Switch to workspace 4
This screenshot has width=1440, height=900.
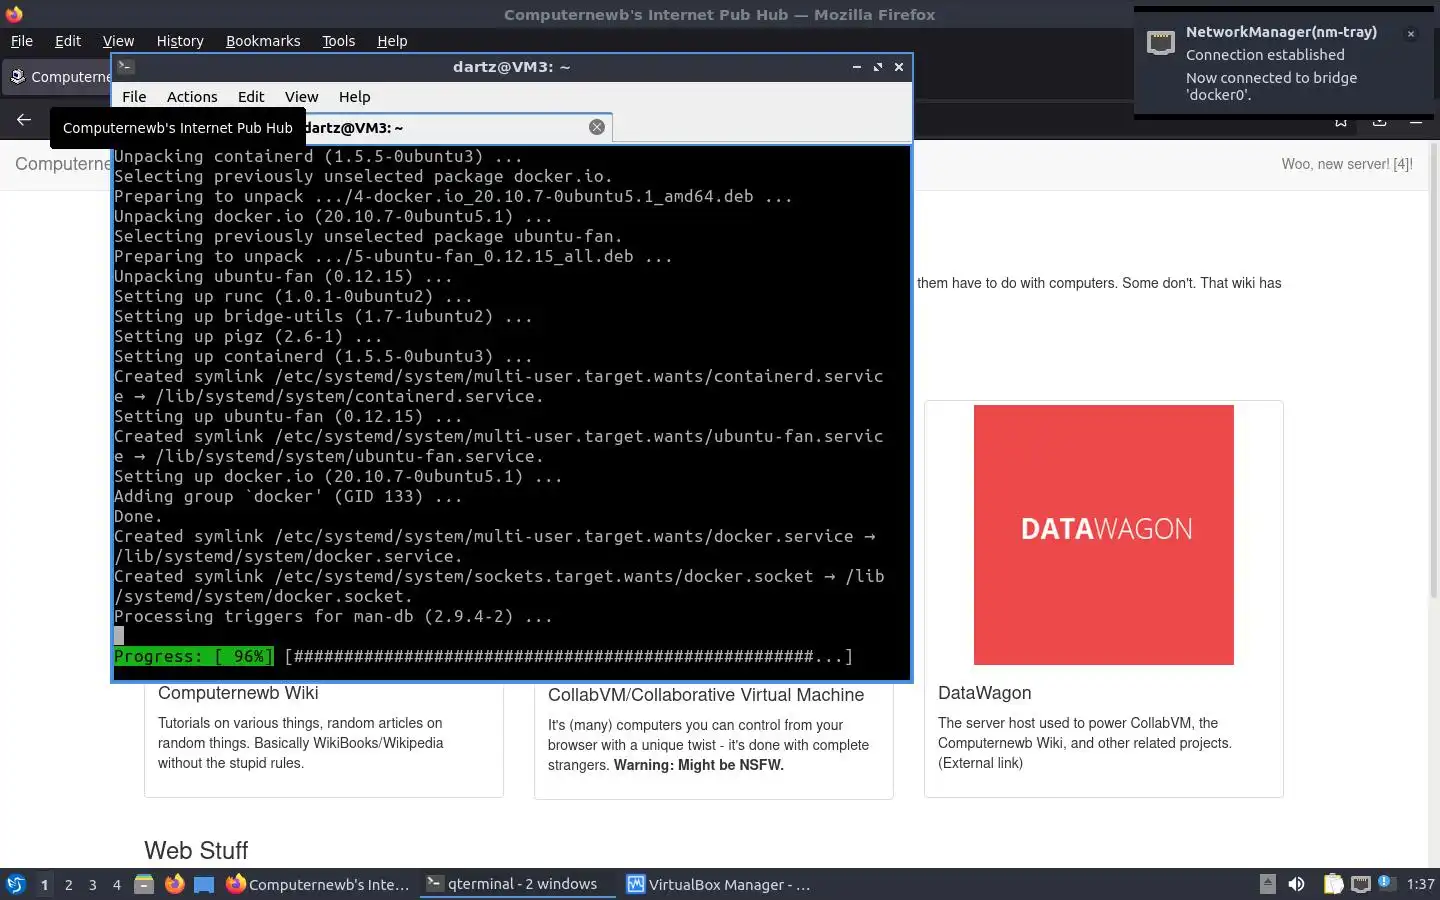click(116, 884)
